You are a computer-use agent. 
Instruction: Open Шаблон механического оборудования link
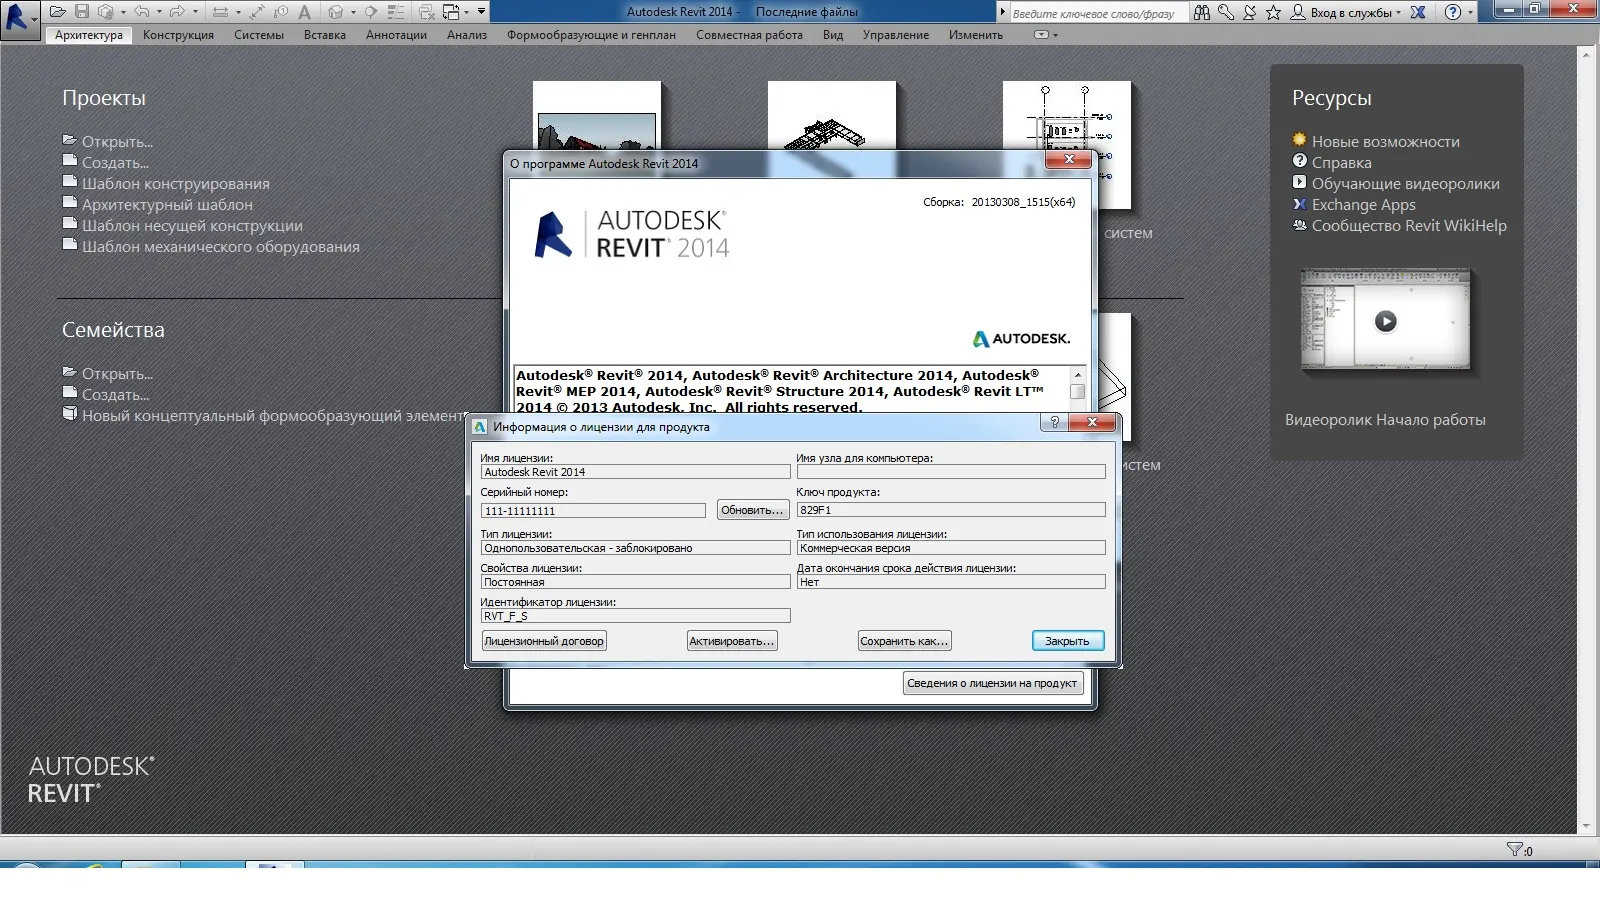[x=220, y=246]
